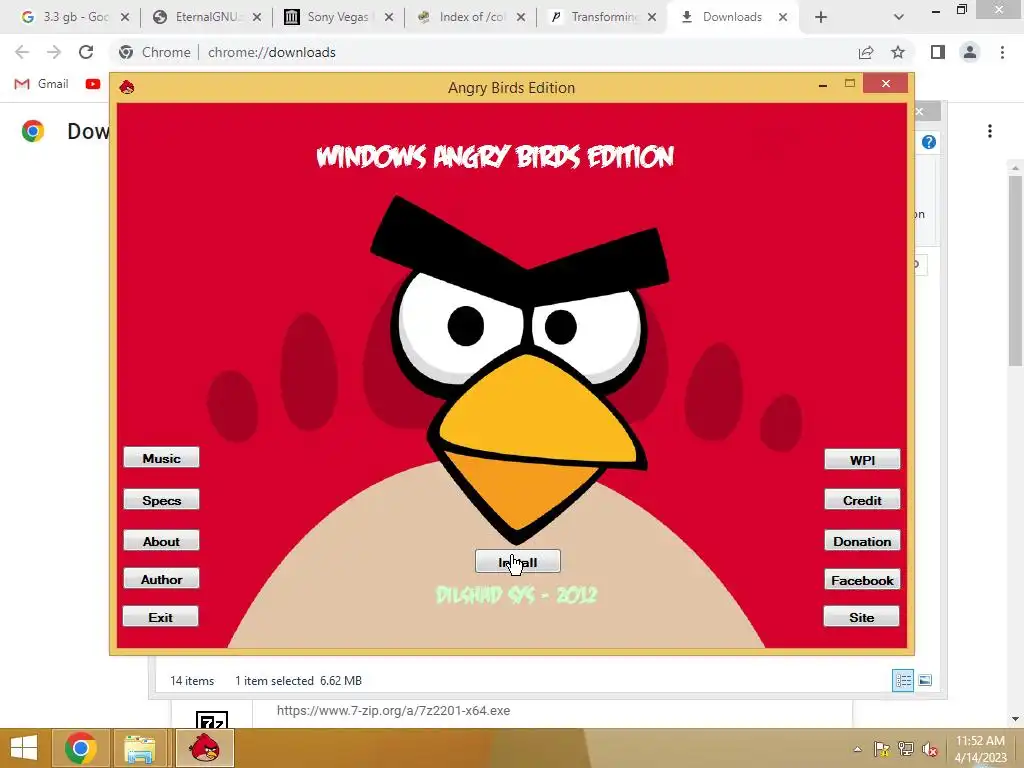Go back in Chrome
Viewport: 1024px width, 768px height.
[22, 52]
